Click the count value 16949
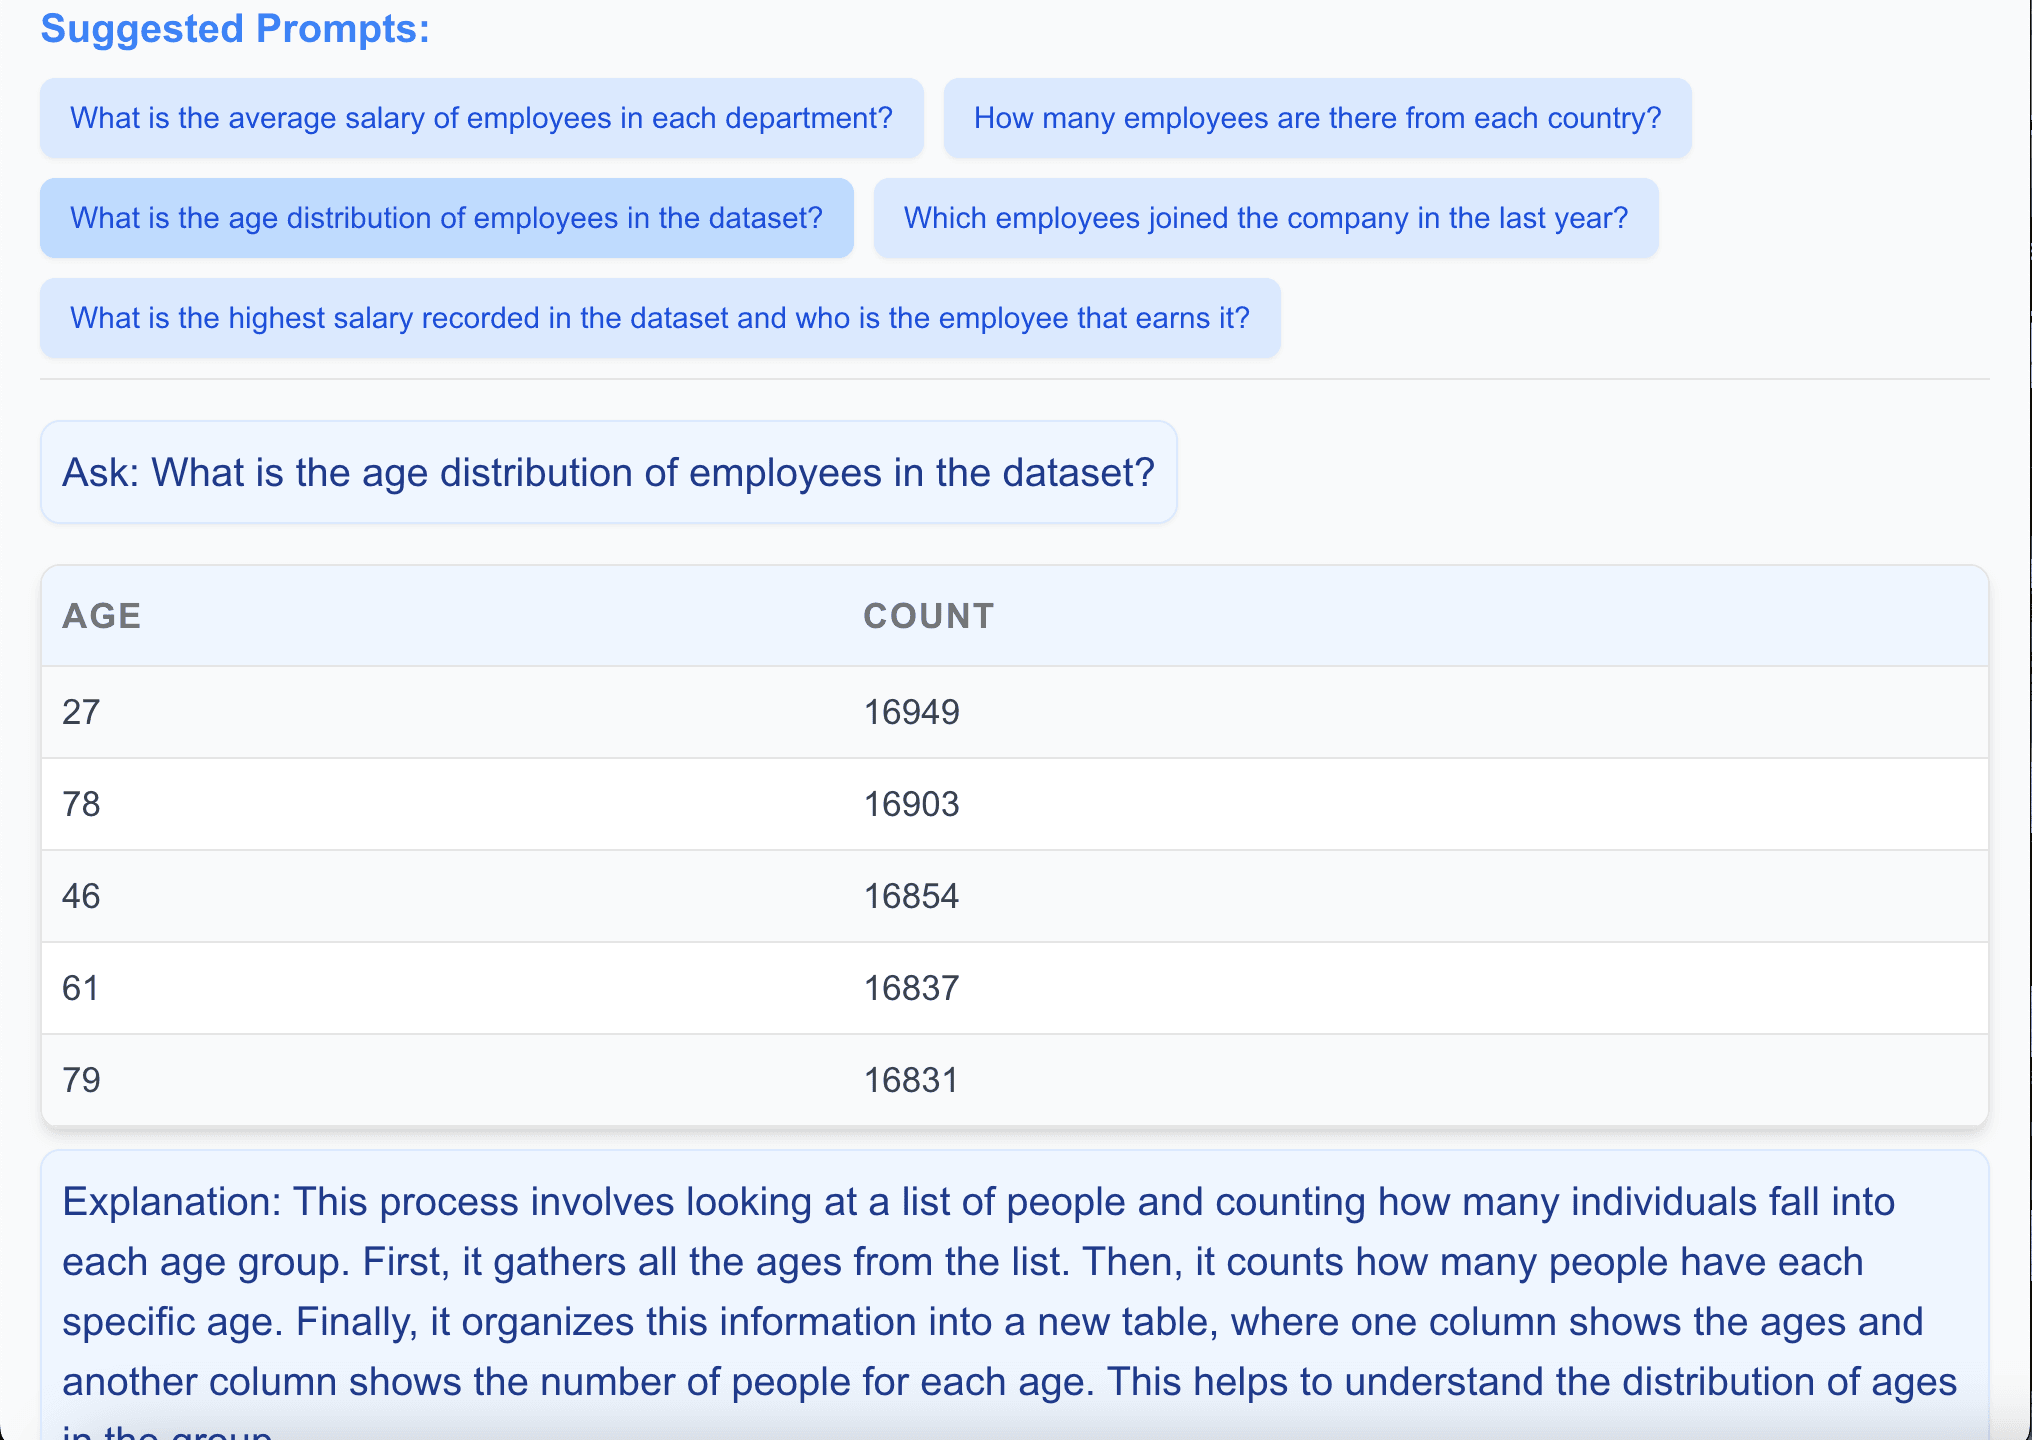Viewport: 2032px width, 1440px height. (x=911, y=712)
